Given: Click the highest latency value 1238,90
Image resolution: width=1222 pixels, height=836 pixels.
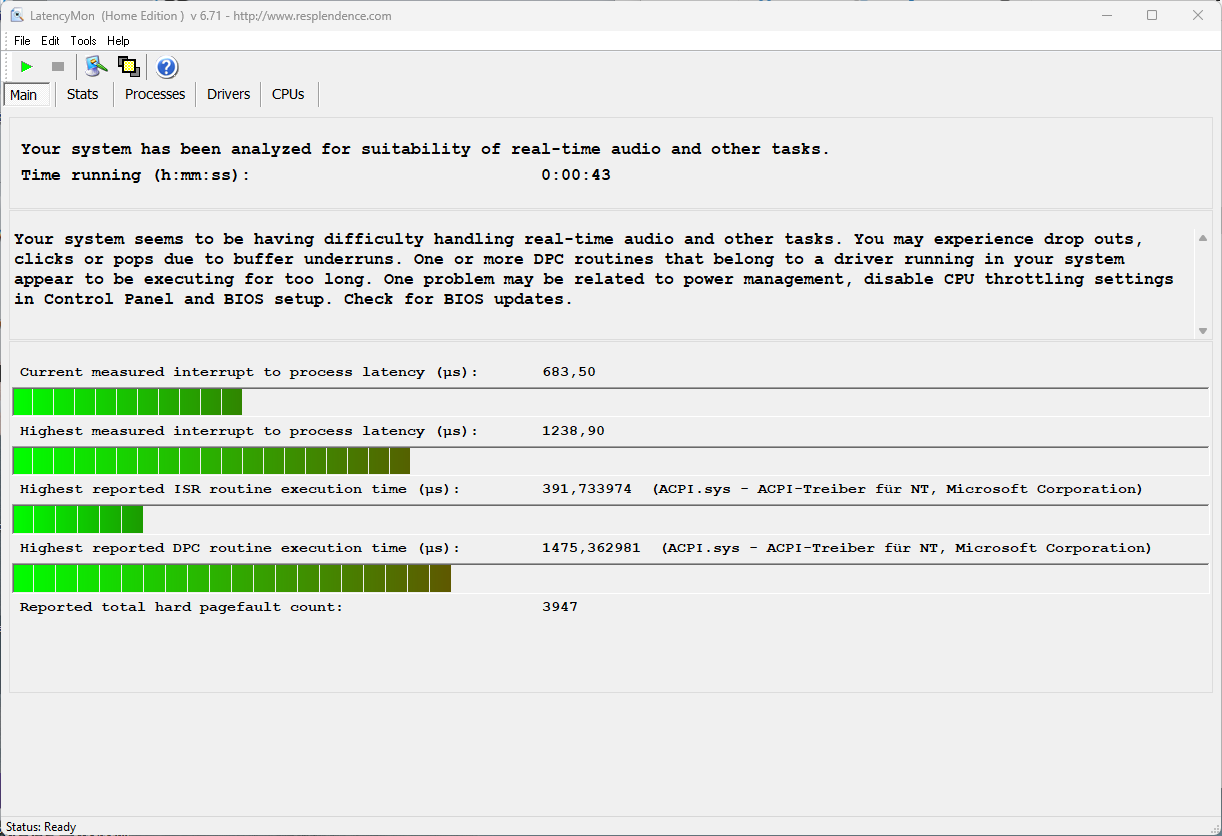Looking at the screenshot, I should coord(573,431).
